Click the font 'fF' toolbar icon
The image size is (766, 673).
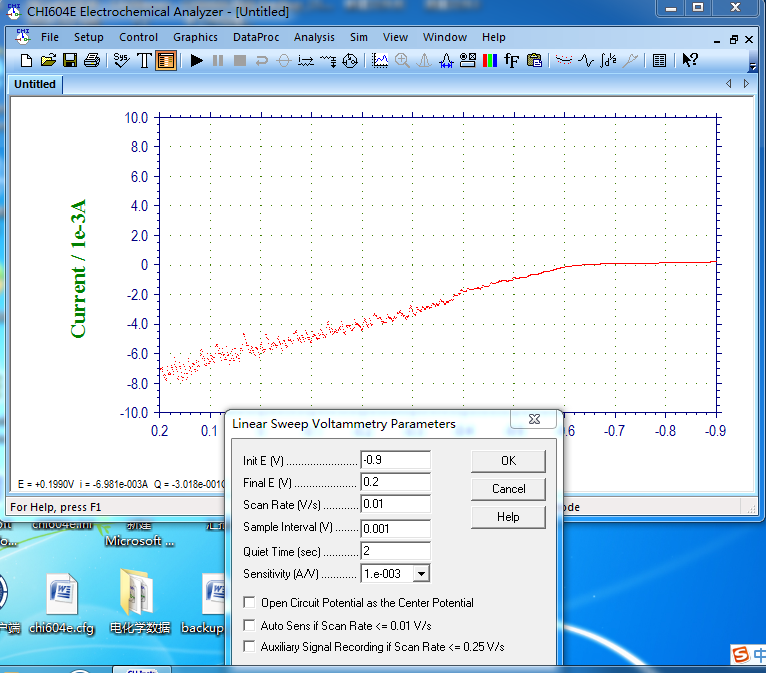[x=512, y=61]
